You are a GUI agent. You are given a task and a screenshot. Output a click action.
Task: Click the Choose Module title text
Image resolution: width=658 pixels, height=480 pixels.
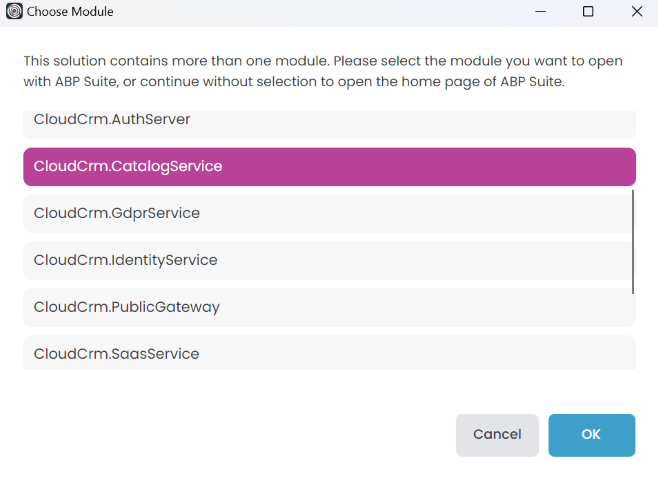coord(70,12)
